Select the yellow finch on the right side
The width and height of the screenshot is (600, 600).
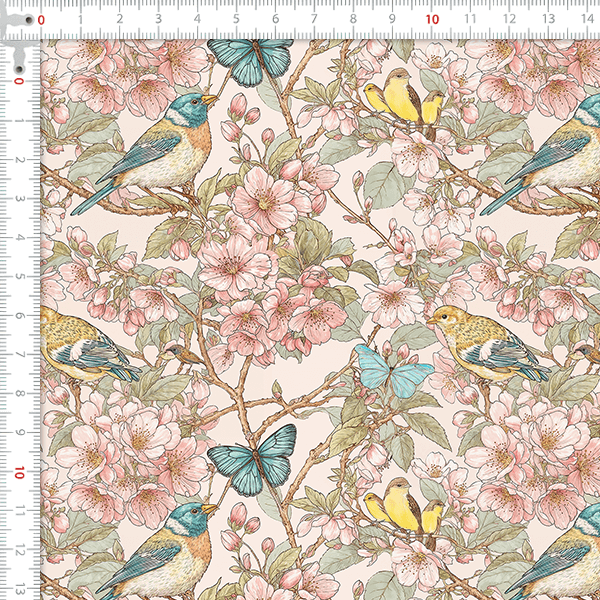[x=483, y=345]
